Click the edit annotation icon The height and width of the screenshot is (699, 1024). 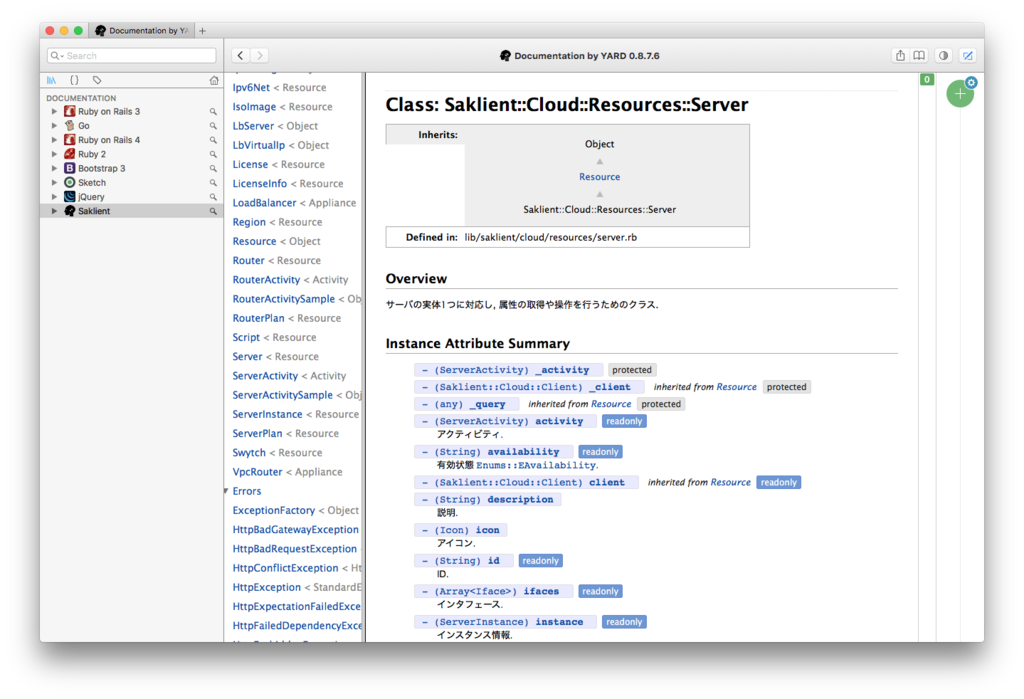point(968,56)
